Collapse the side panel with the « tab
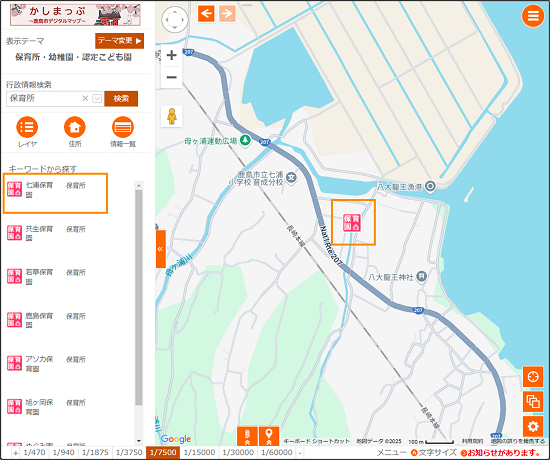This screenshot has height=460, width=550. pos(160,249)
